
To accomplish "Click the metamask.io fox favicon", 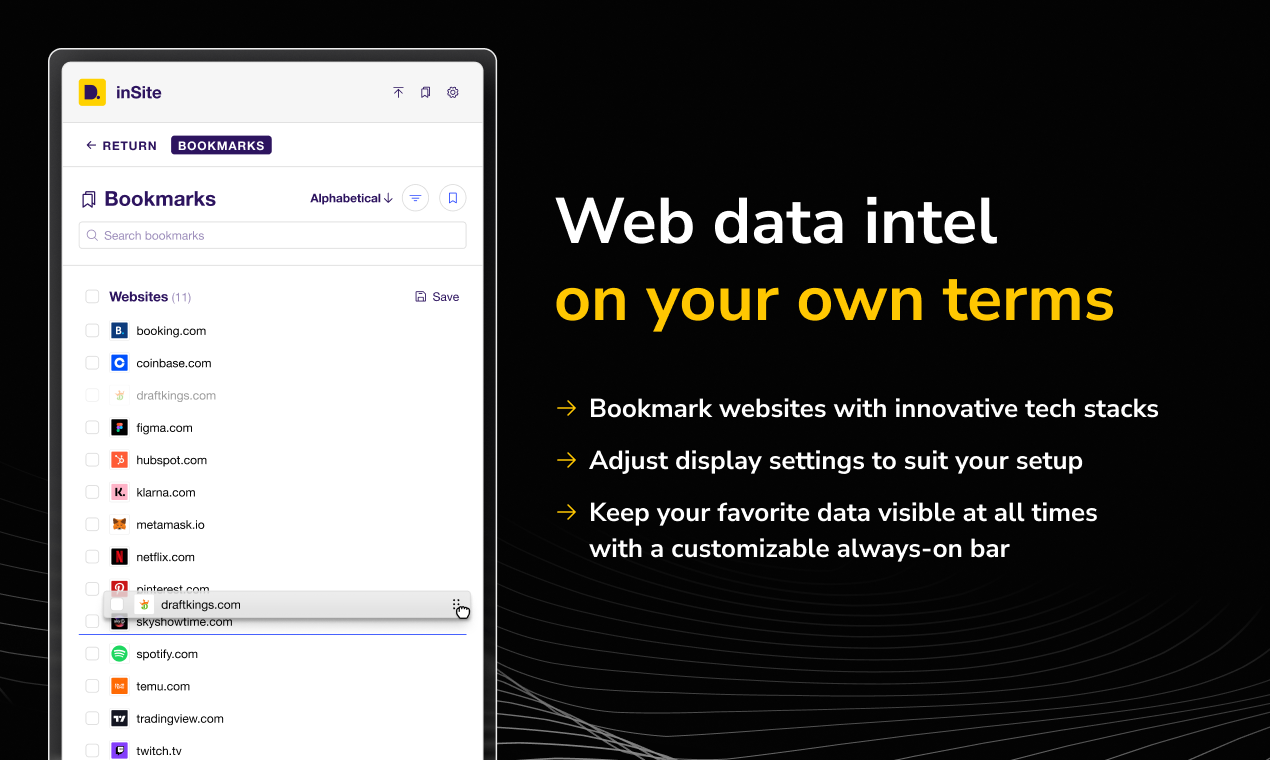I will pyautogui.click(x=119, y=524).
